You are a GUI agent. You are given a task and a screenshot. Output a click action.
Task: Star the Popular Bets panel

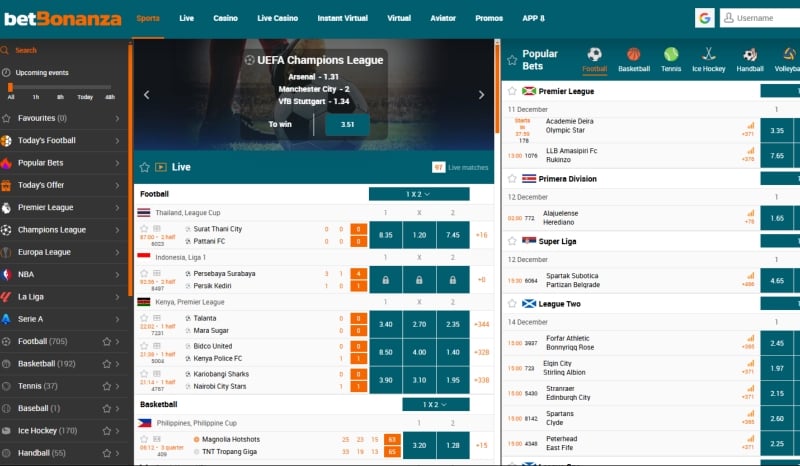pyautogui.click(x=512, y=60)
